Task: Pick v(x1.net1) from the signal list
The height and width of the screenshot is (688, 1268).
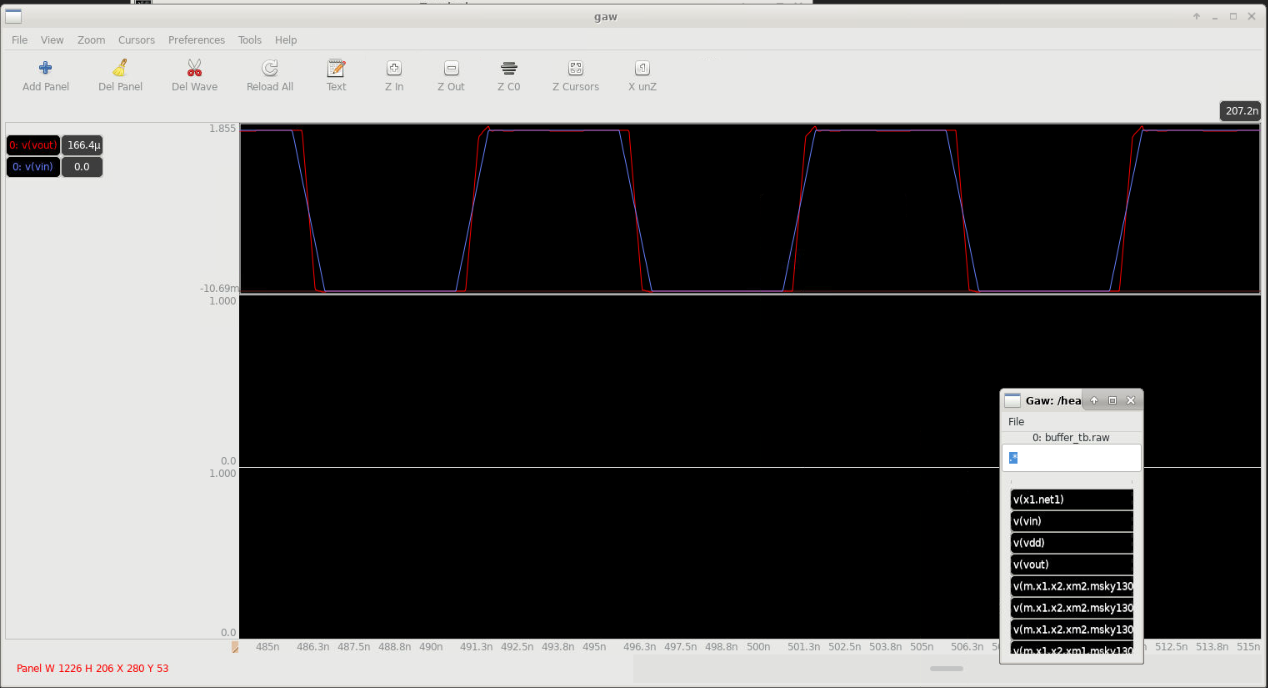Action: click(x=1072, y=499)
